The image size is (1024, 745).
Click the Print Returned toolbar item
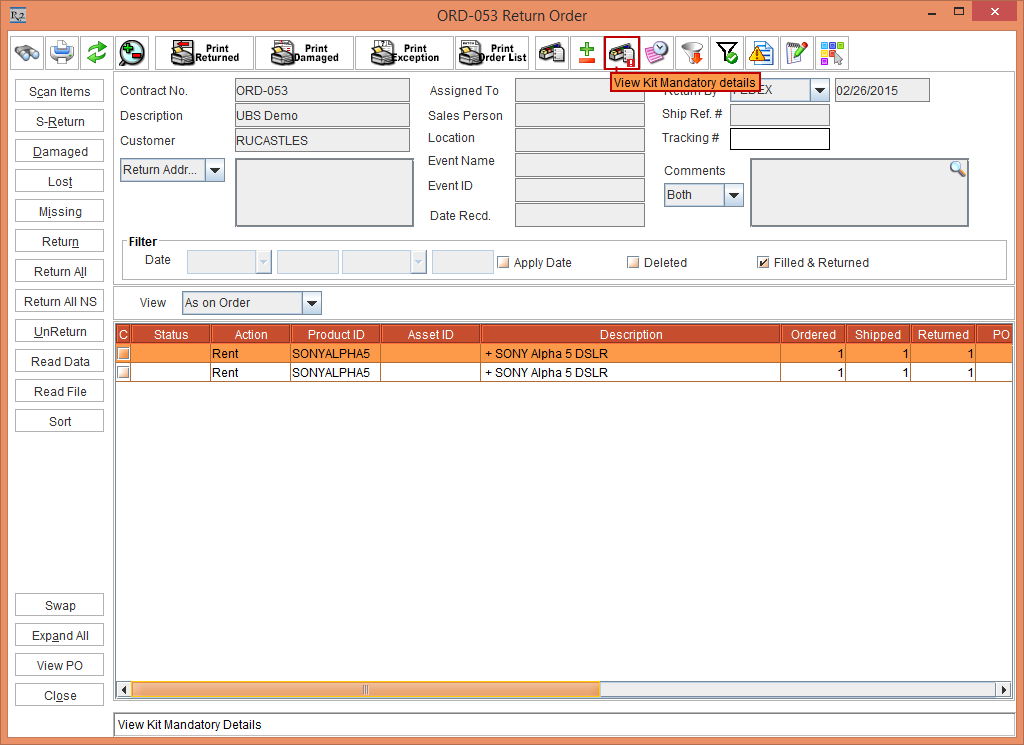click(x=203, y=52)
